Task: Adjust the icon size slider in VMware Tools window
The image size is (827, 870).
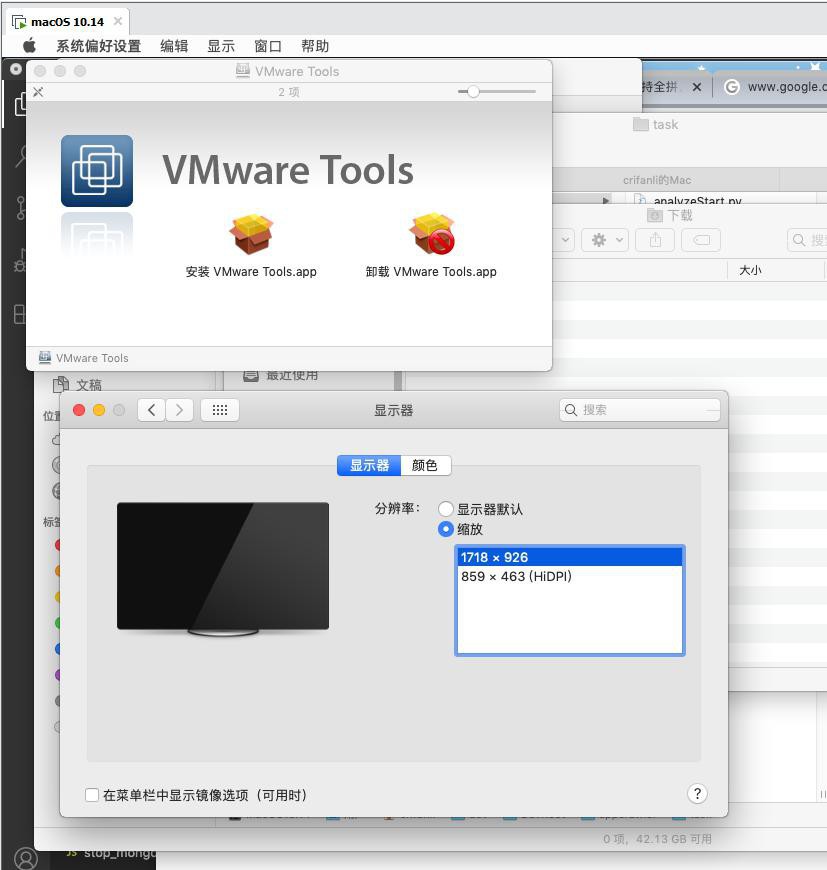Action: (x=473, y=92)
